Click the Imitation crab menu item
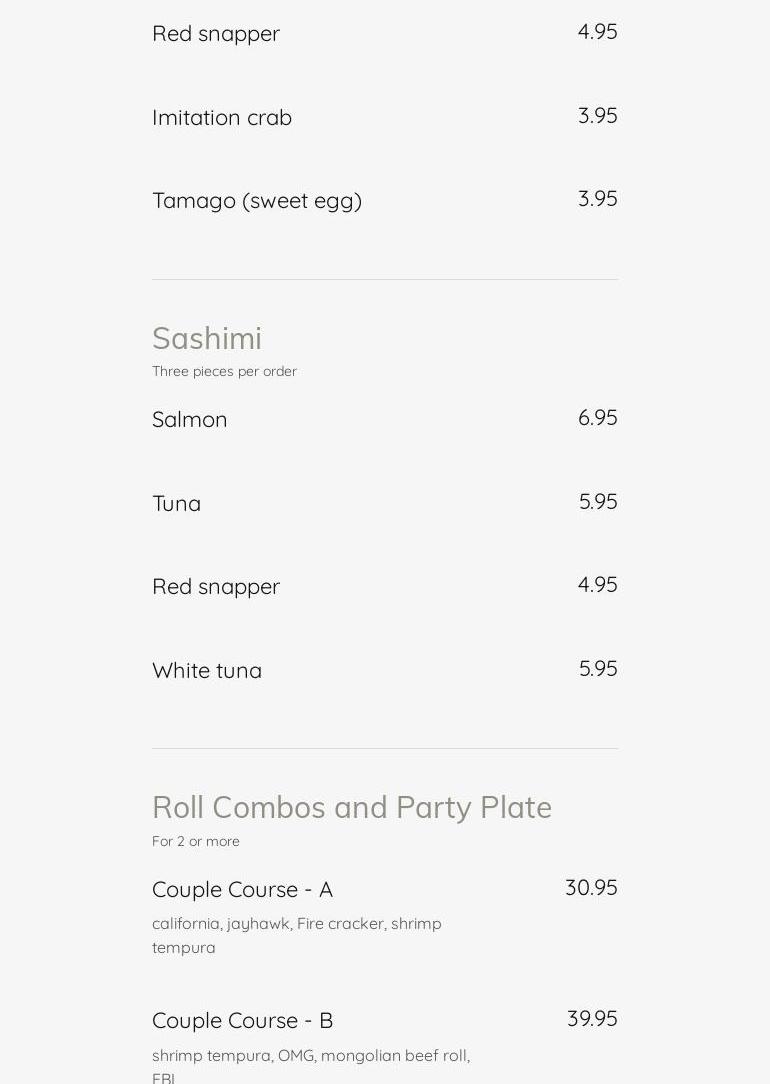 pyautogui.click(x=222, y=118)
